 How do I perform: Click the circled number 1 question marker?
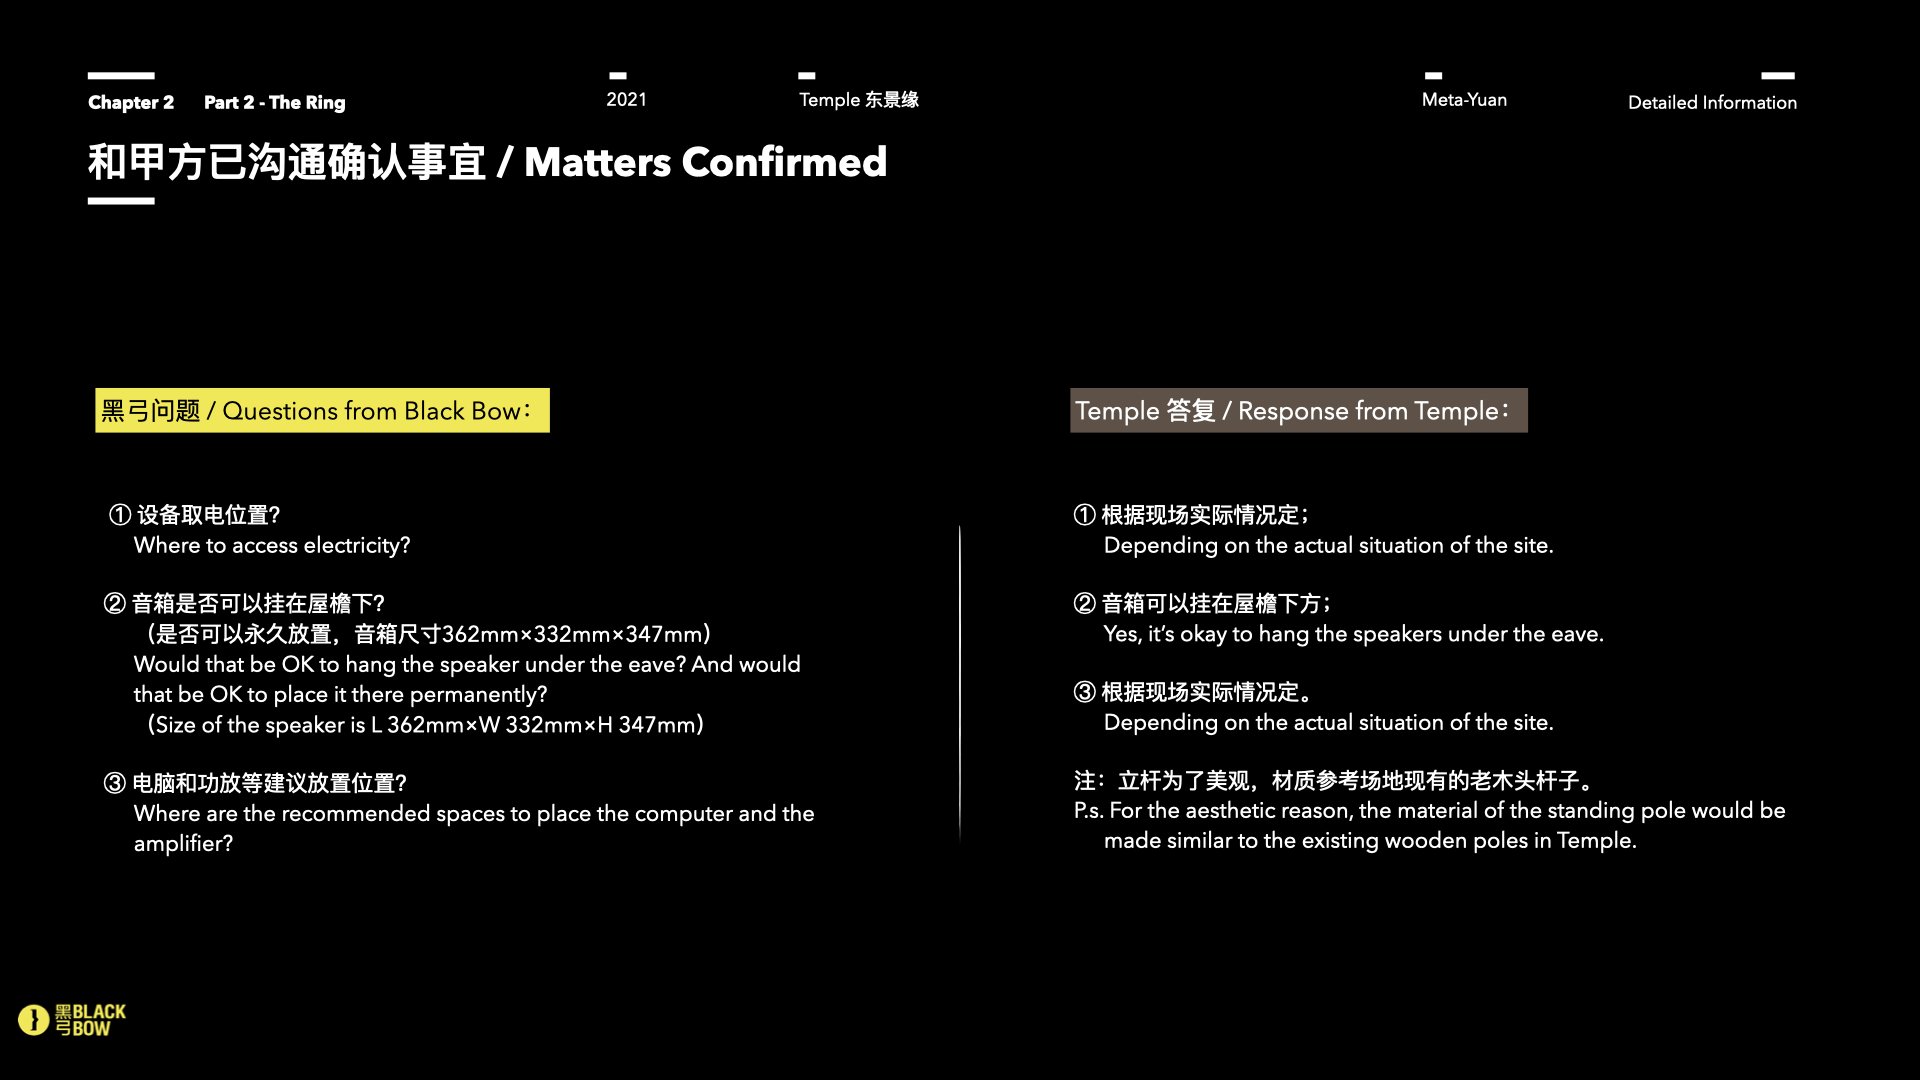click(x=120, y=515)
